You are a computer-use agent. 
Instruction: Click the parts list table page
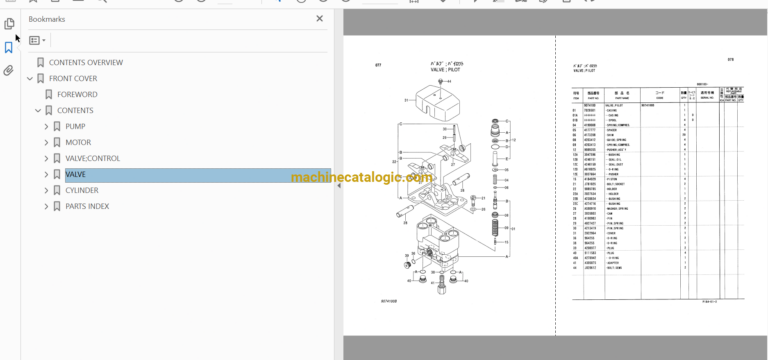coord(662,185)
